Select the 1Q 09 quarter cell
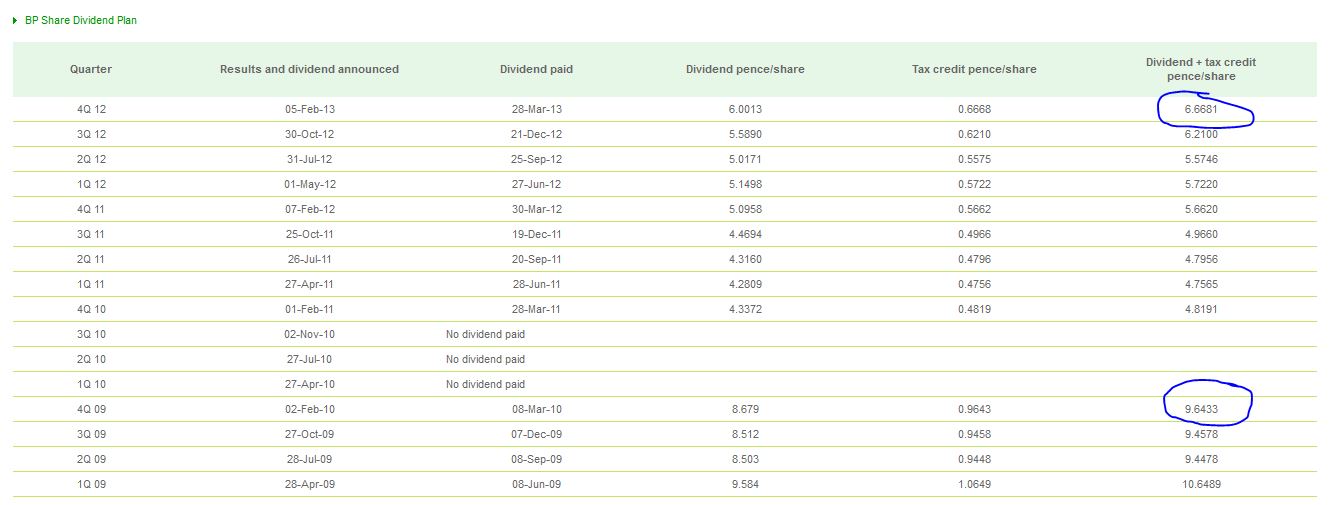 (x=91, y=484)
